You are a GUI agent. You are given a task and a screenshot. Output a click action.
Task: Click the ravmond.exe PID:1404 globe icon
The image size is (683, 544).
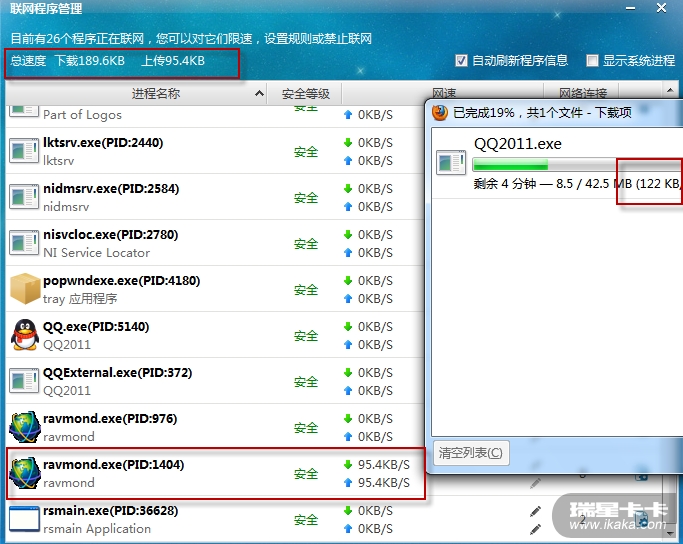point(25,473)
